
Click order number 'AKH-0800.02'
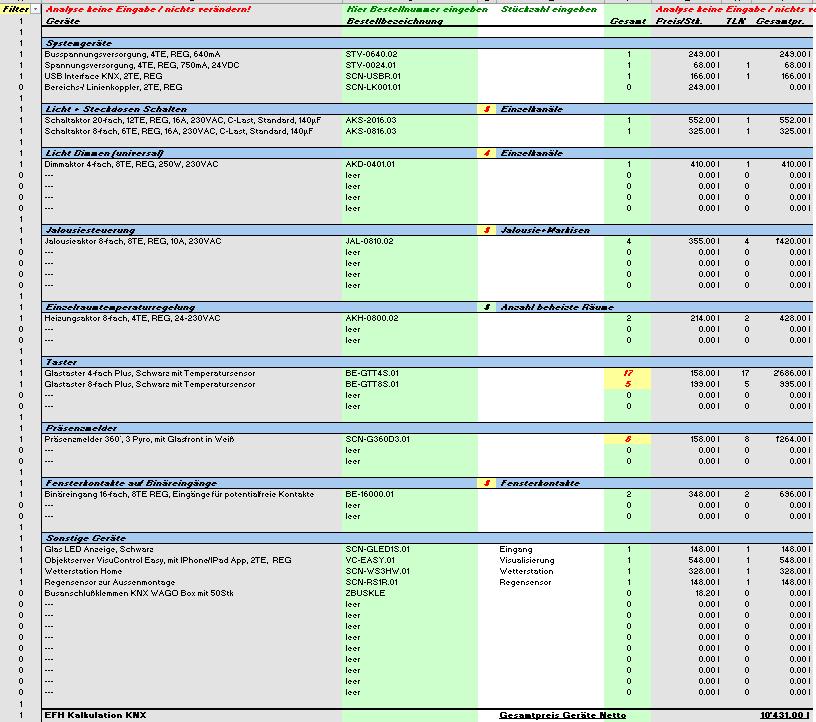[372, 318]
